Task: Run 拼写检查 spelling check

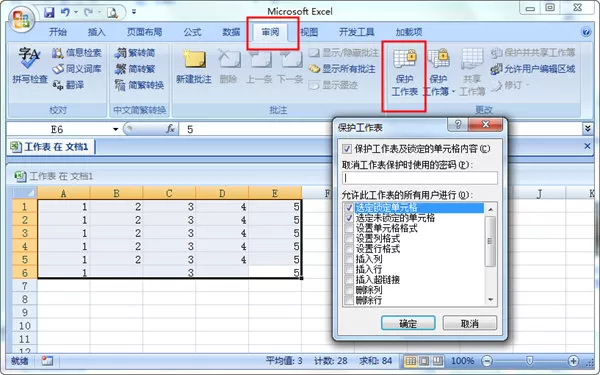Action: click(x=29, y=65)
